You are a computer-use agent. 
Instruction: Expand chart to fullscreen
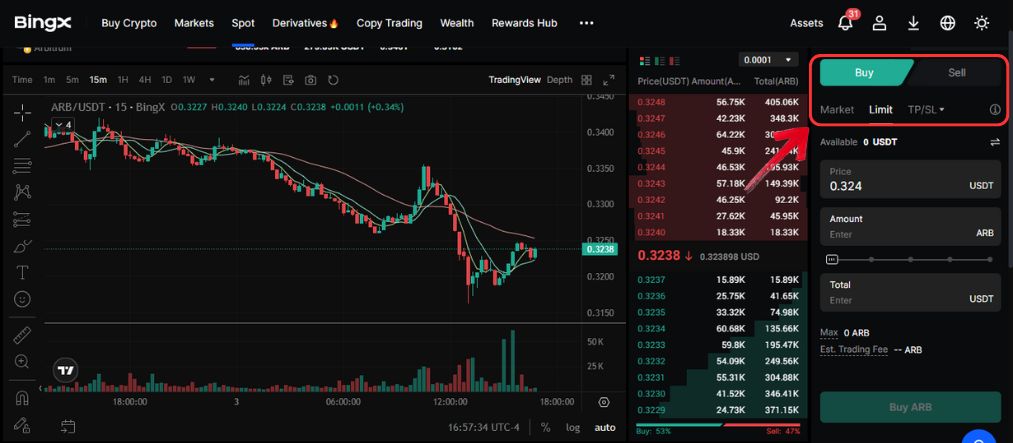pyautogui.click(x=609, y=80)
